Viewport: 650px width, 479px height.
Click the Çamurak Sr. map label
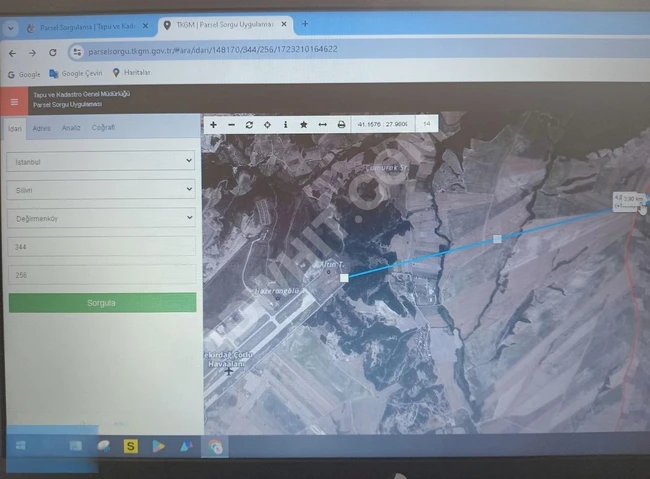coord(387,168)
